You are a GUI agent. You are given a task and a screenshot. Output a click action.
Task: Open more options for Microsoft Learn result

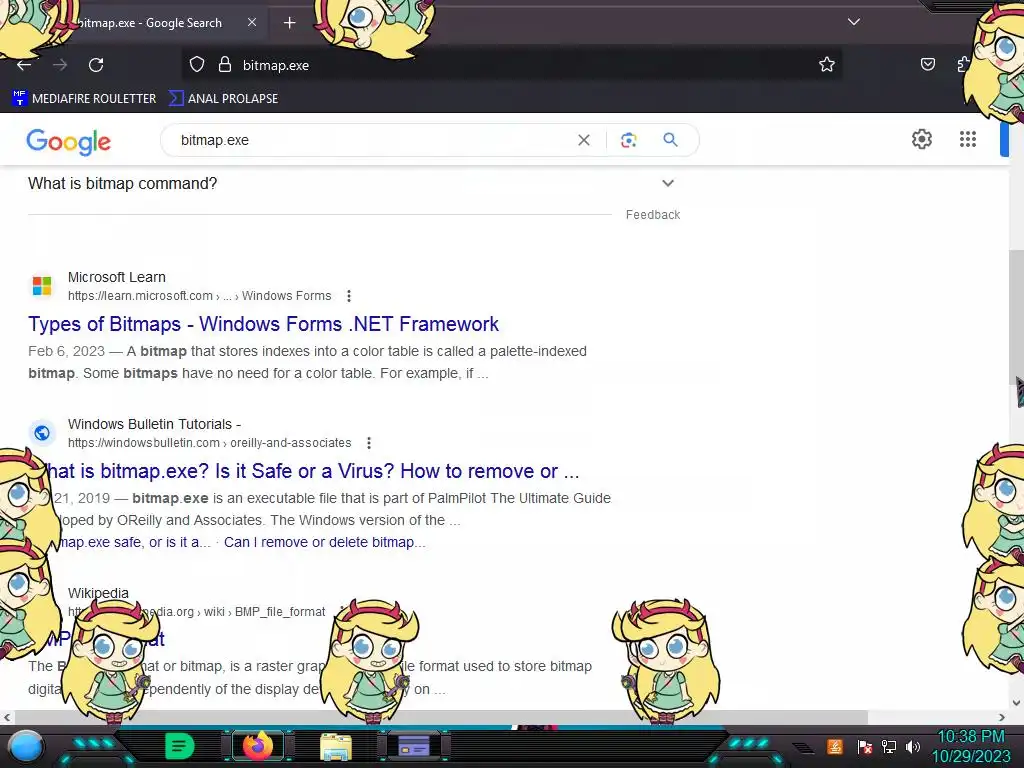pos(349,296)
